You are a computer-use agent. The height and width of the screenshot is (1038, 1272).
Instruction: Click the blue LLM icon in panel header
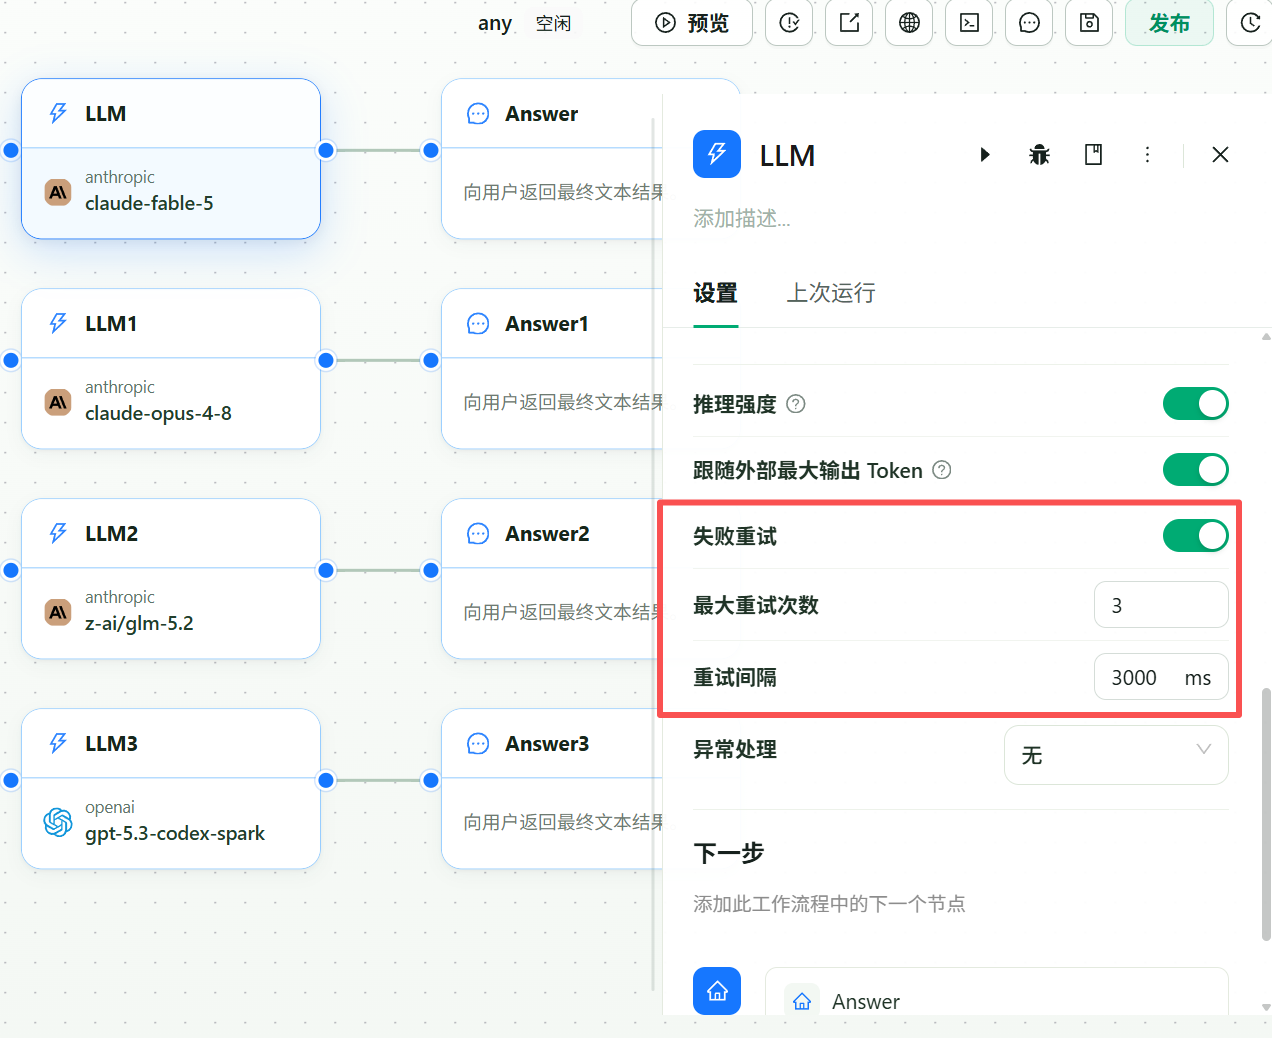717,154
